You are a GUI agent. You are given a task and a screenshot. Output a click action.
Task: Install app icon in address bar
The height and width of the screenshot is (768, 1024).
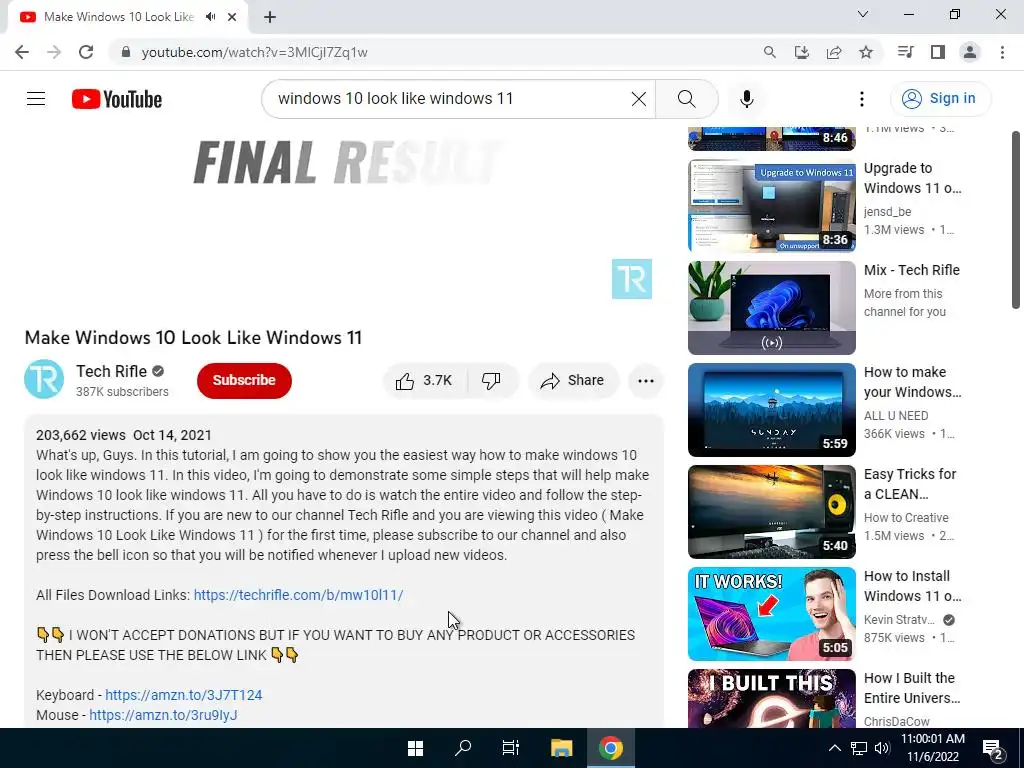click(802, 52)
